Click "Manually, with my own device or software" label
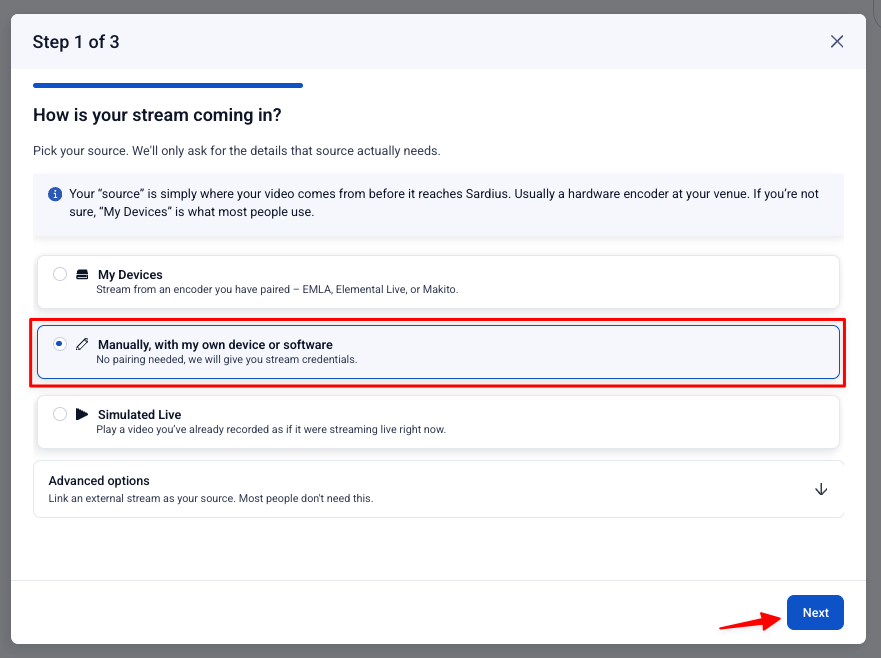The height and width of the screenshot is (658, 881). pos(215,344)
